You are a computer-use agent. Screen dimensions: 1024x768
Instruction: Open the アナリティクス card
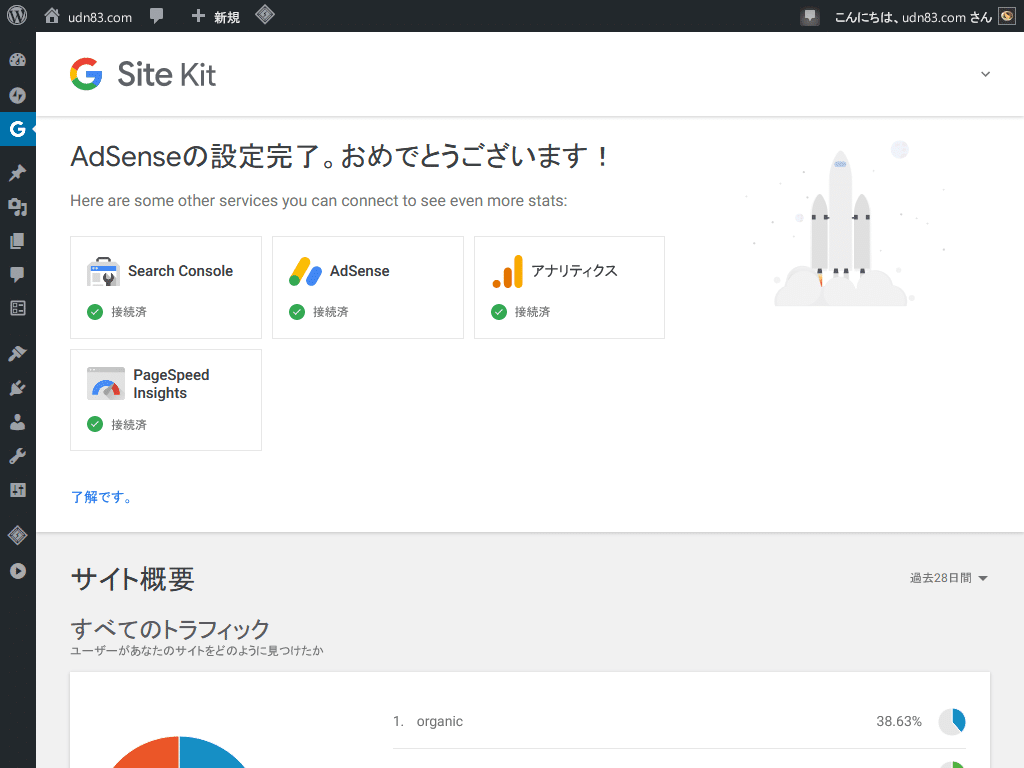click(569, 287)
